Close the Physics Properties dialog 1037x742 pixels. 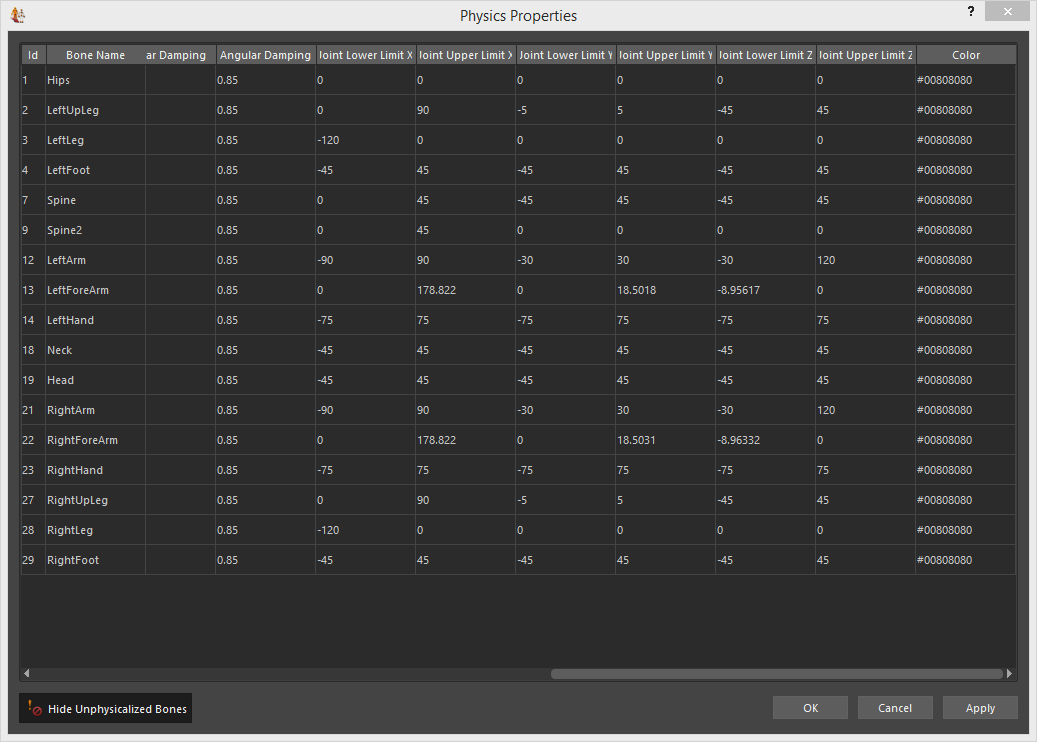(x=1007, y=11)
